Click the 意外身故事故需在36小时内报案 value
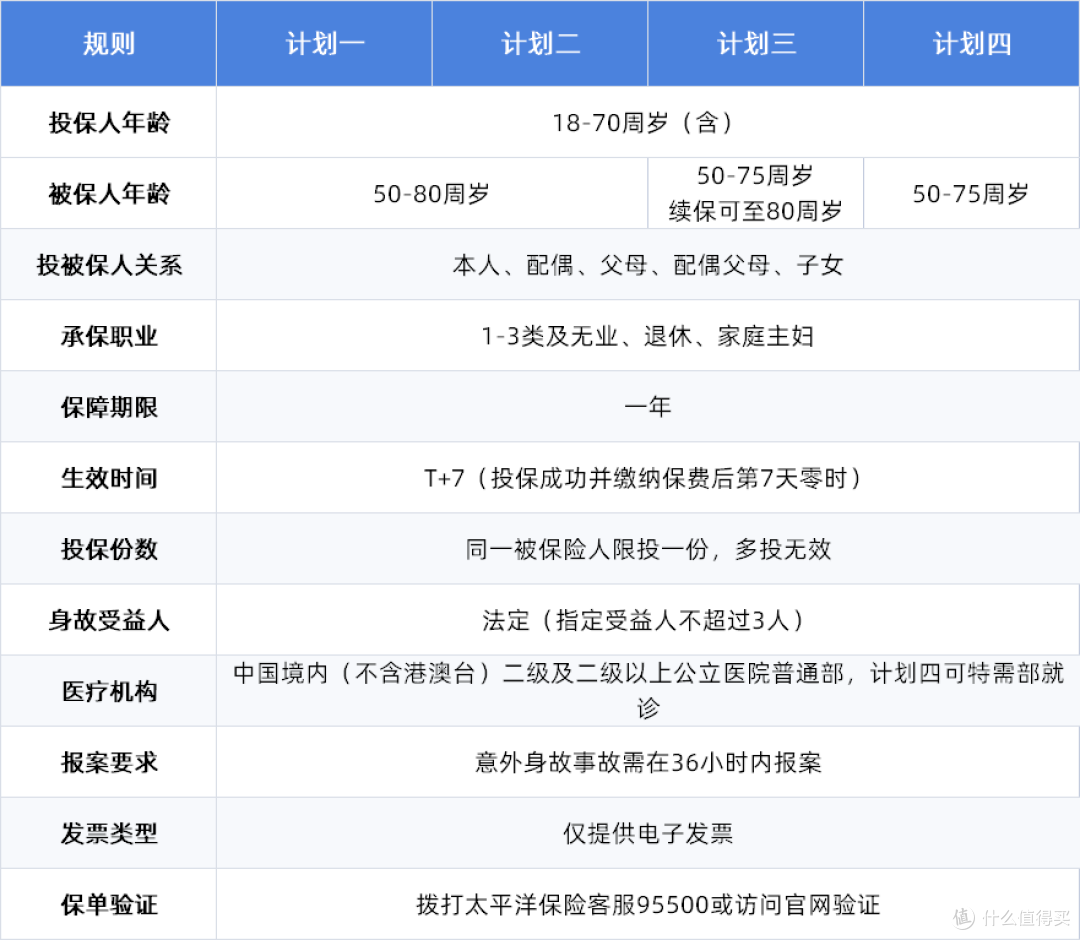This screenshot has height=940, width=1080. pyautogui.click(x=647, y=762)
